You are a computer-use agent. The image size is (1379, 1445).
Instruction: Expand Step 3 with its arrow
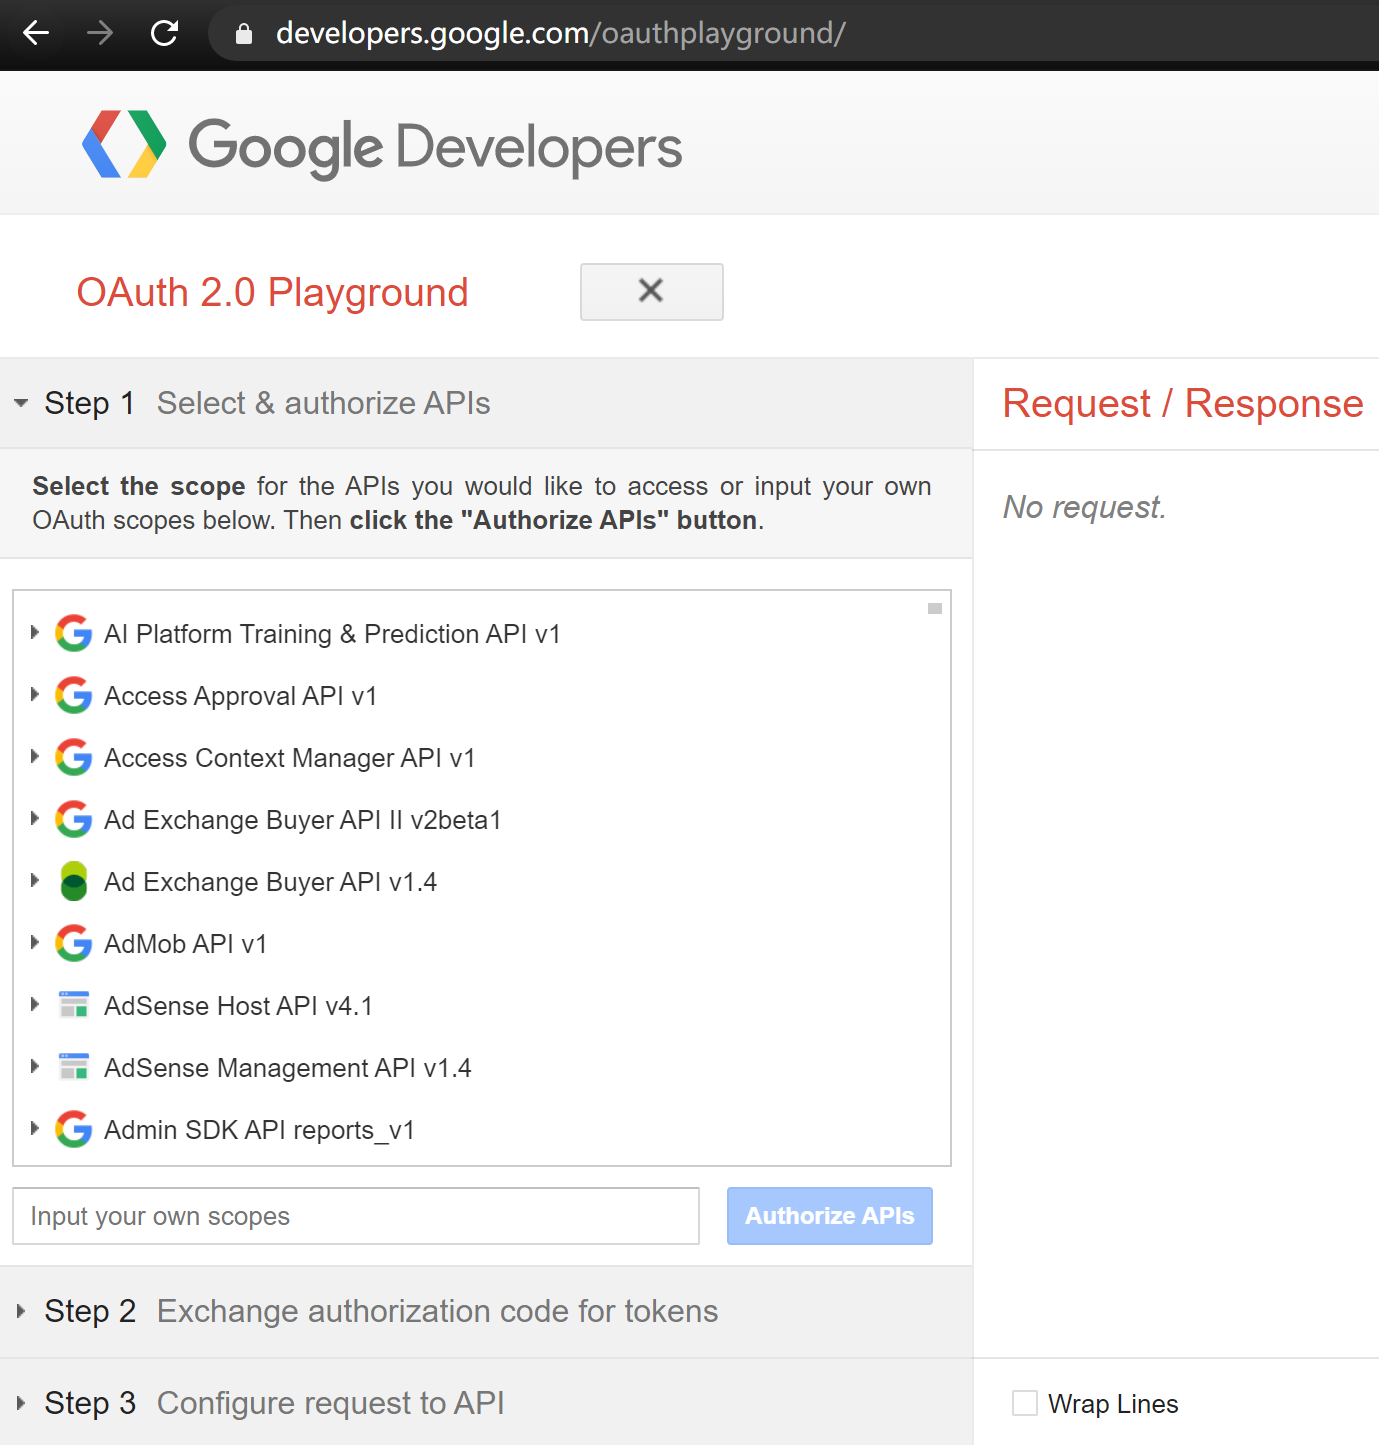tap(21, 1403)
